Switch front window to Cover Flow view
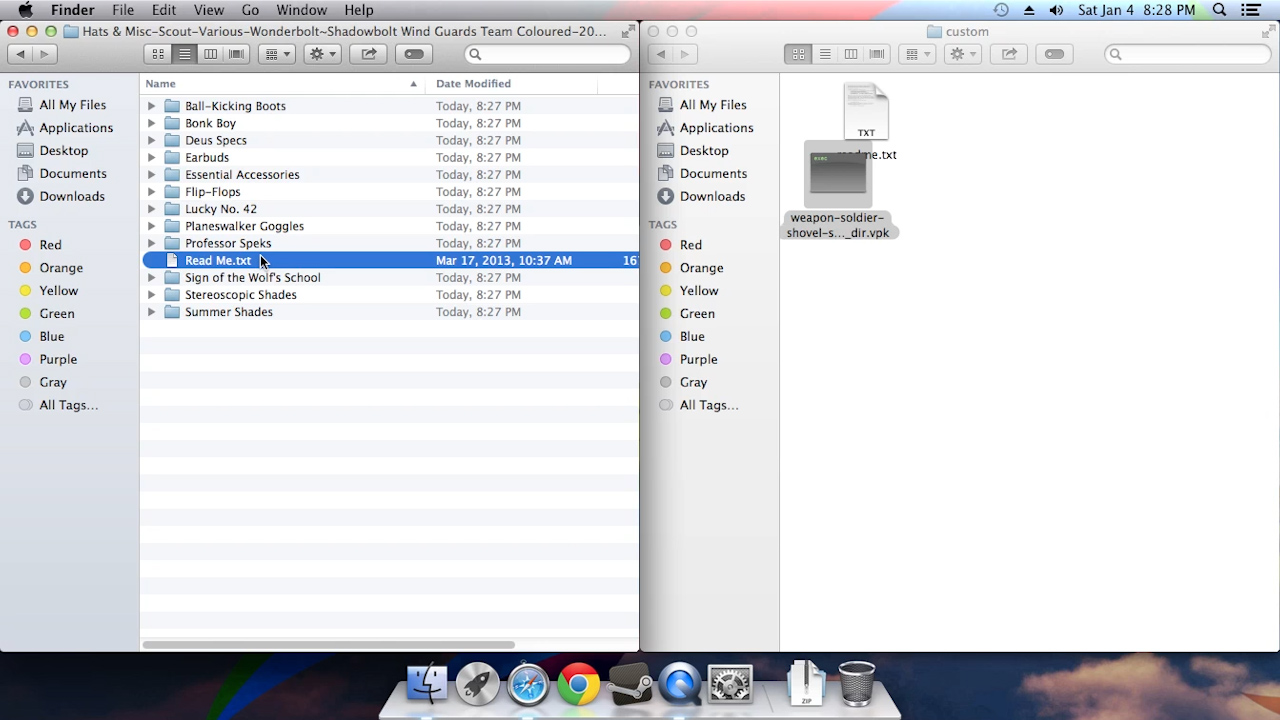The image size is (1280, 720). point(236,54)
